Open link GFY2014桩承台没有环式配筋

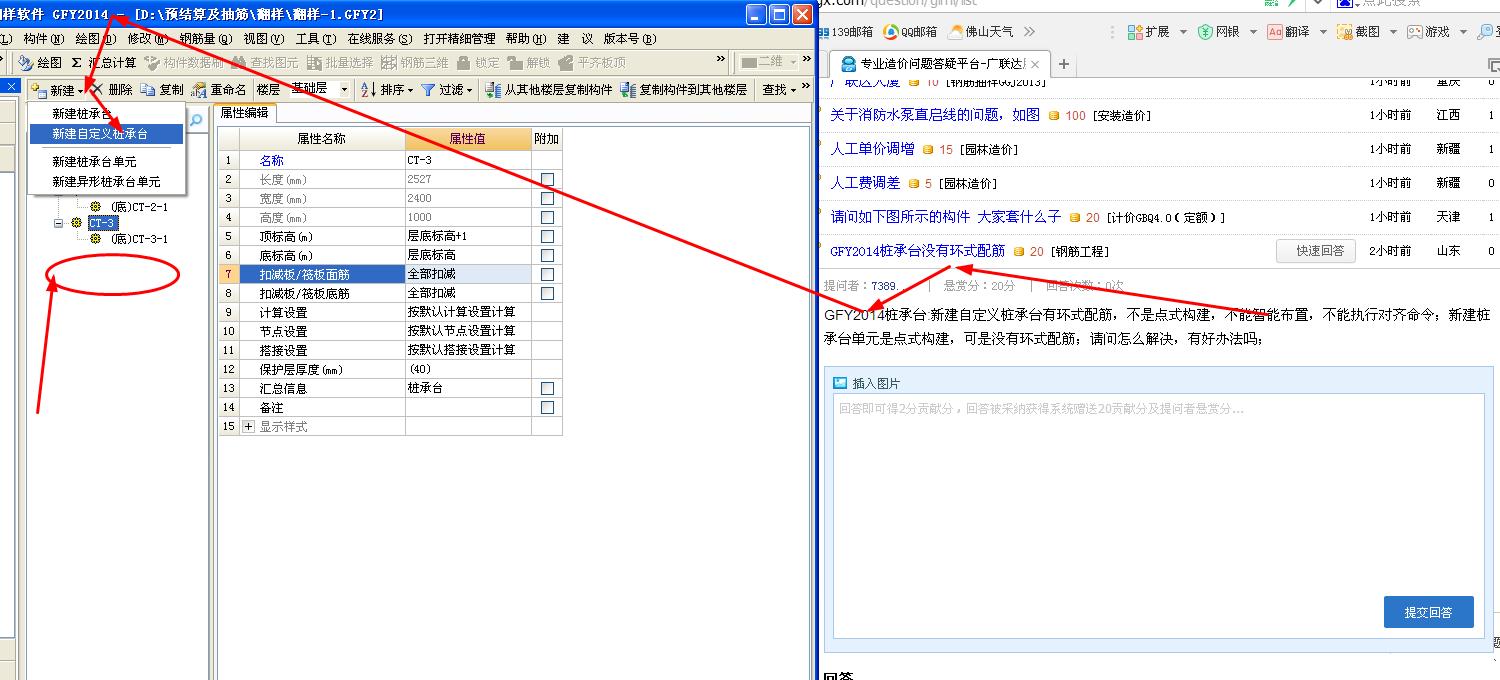pos(917,251)
